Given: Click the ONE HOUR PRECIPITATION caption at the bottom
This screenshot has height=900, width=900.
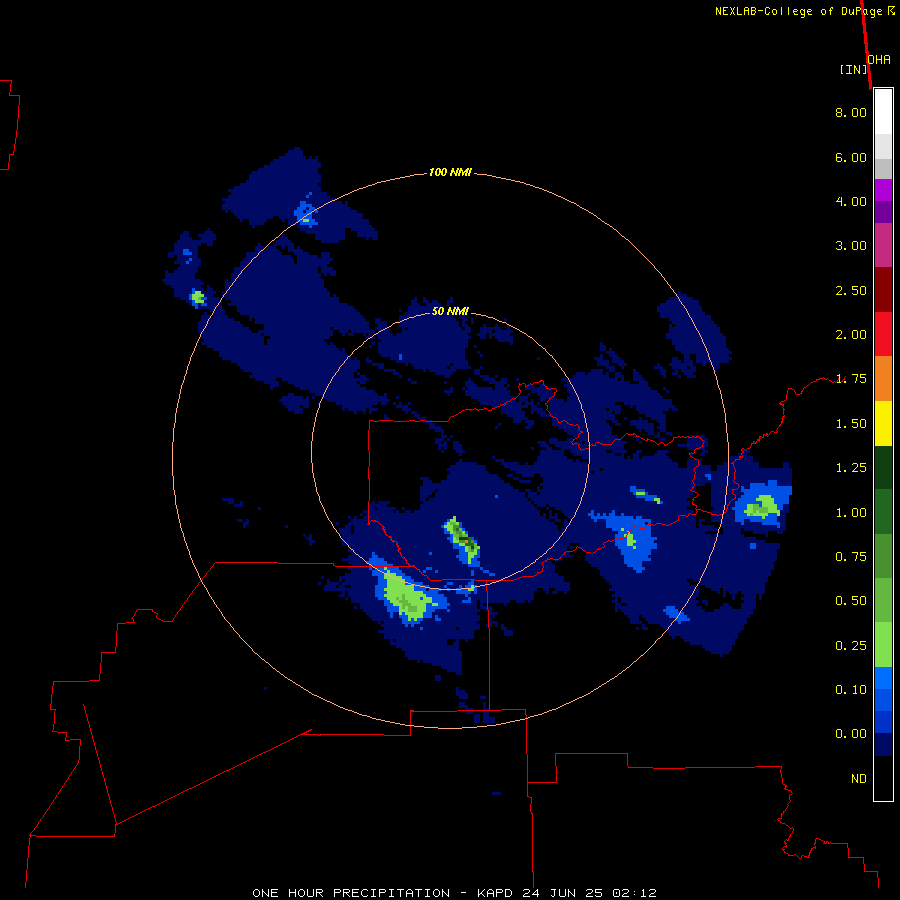Looking at the screenshot, I should tap(454, 893).
